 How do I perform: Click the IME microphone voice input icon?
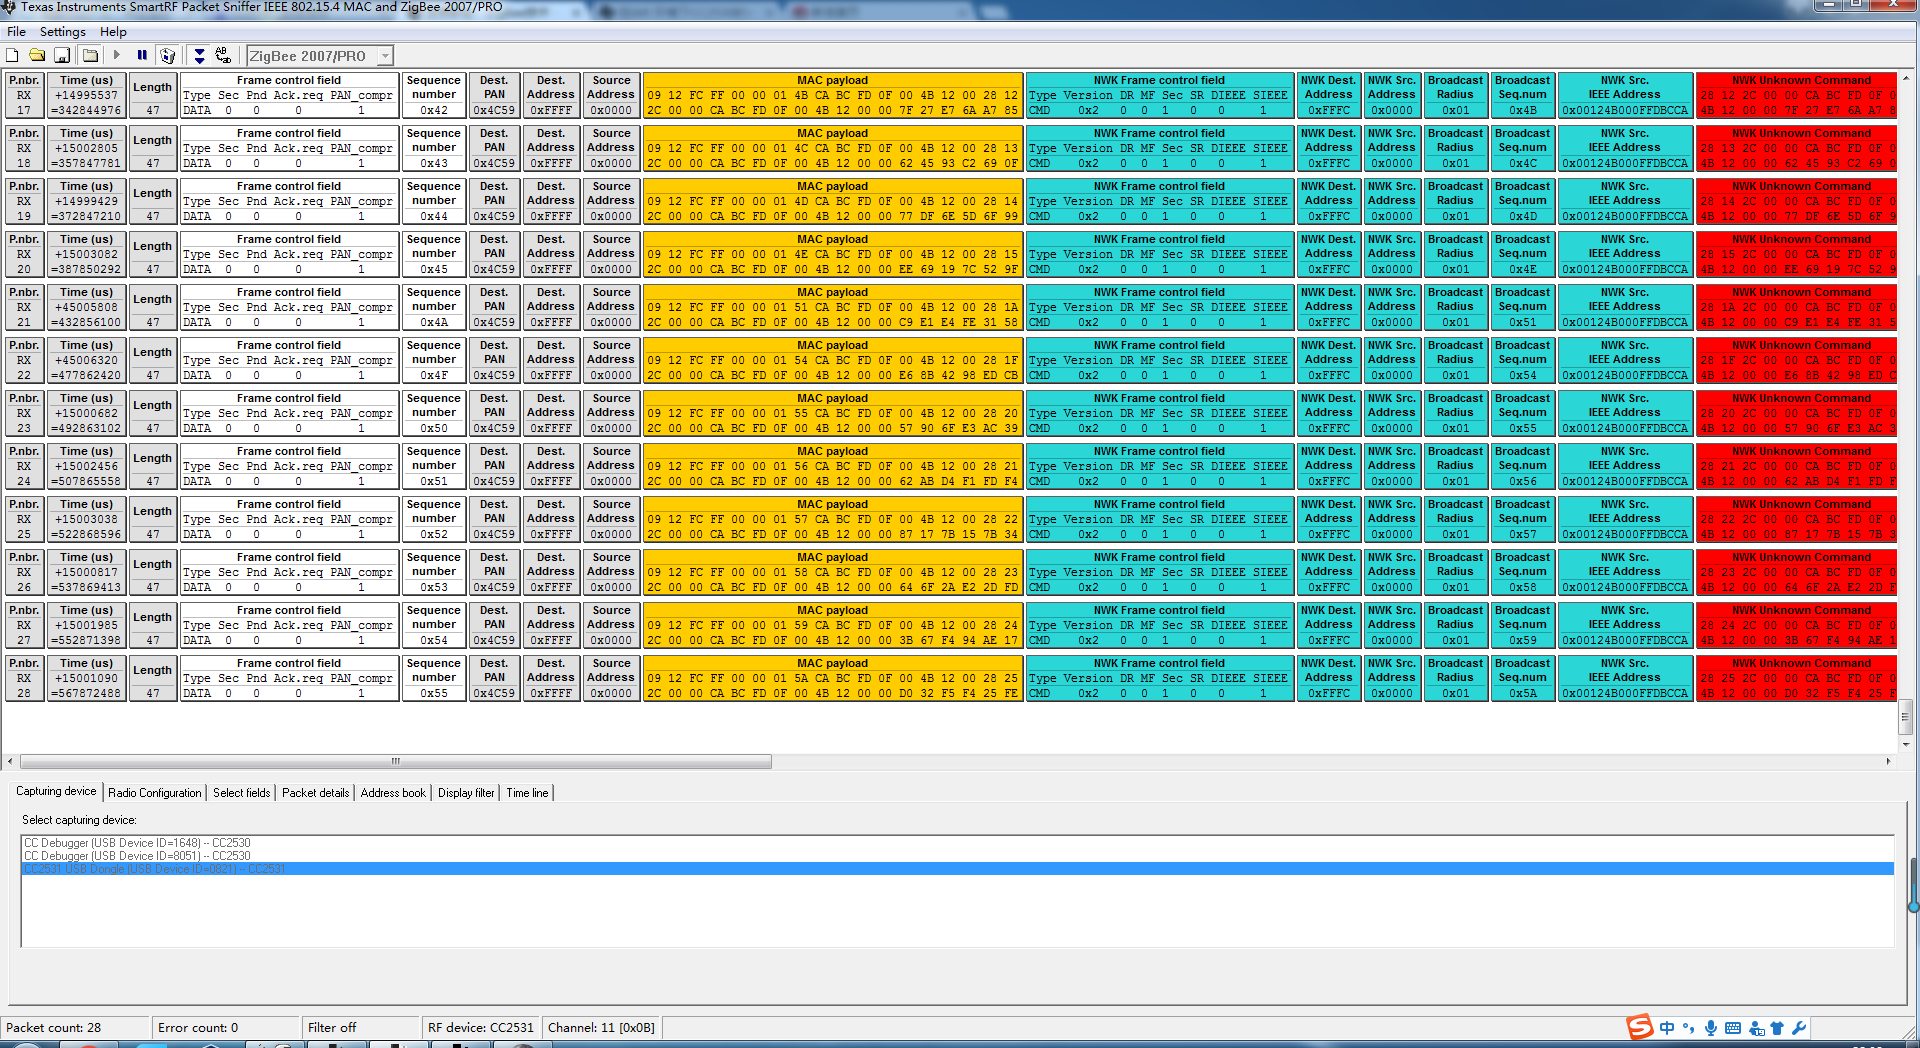pyautogui.click(x=1711, y=1028)
